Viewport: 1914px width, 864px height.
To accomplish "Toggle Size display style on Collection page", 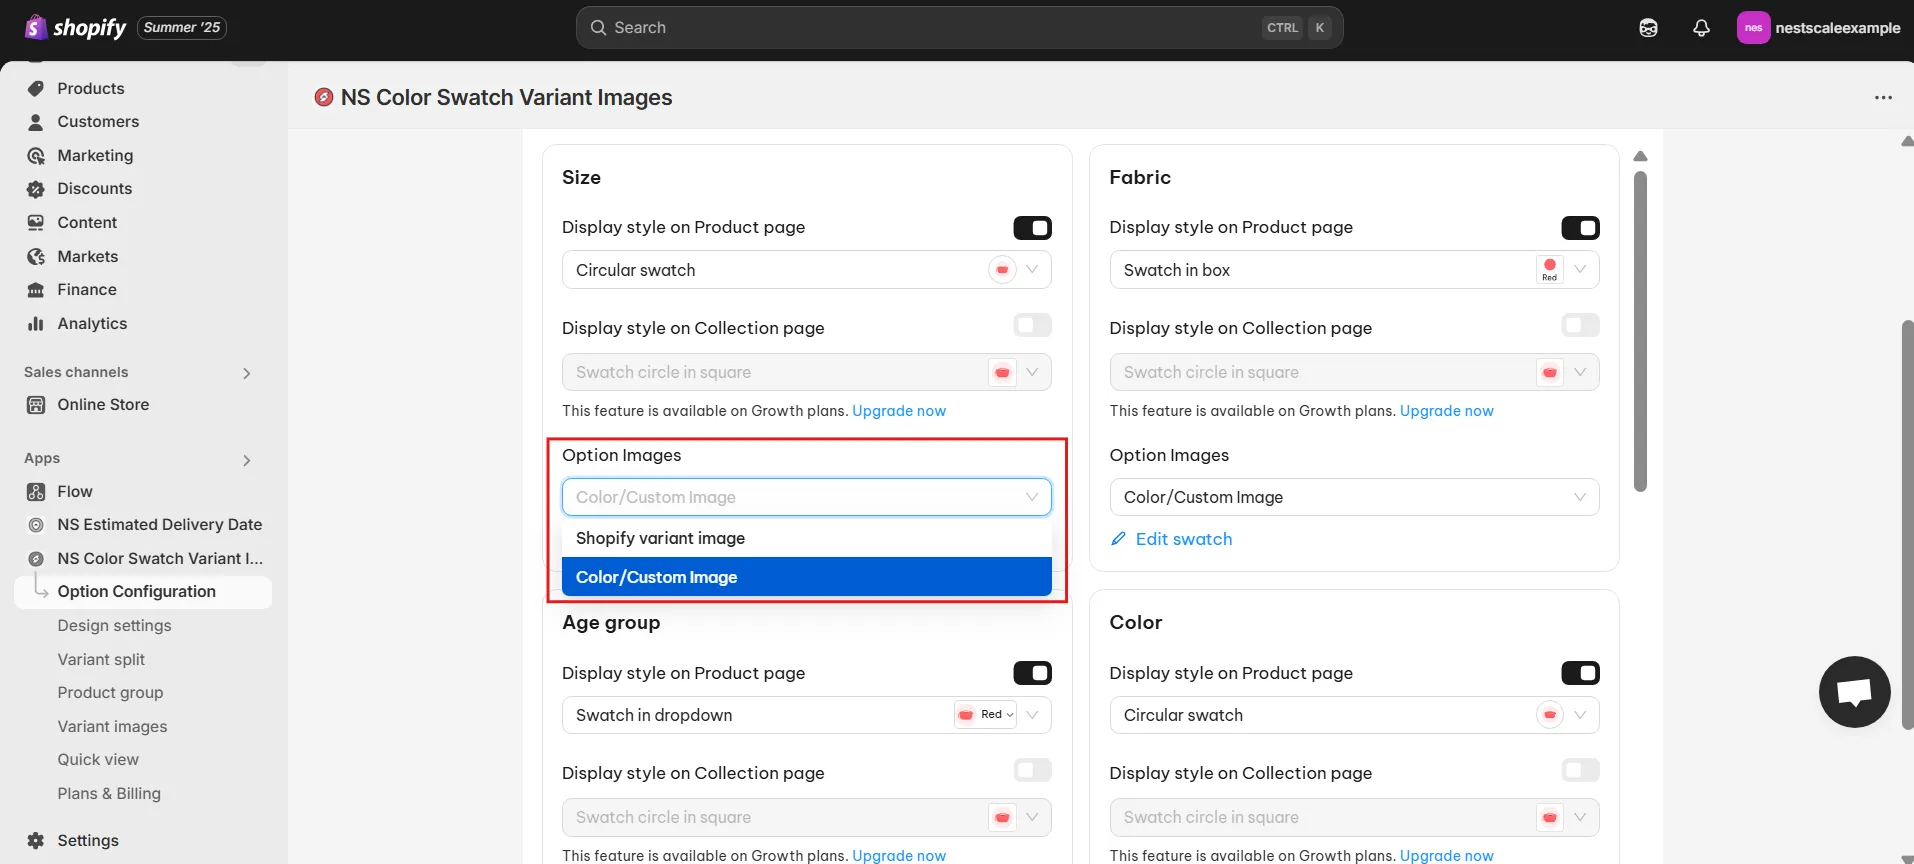I will 1032,325.
